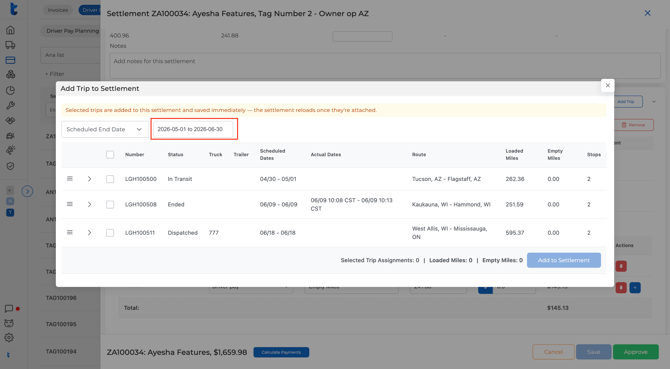
Task: Click the Save button
Action: pos(594,352)
